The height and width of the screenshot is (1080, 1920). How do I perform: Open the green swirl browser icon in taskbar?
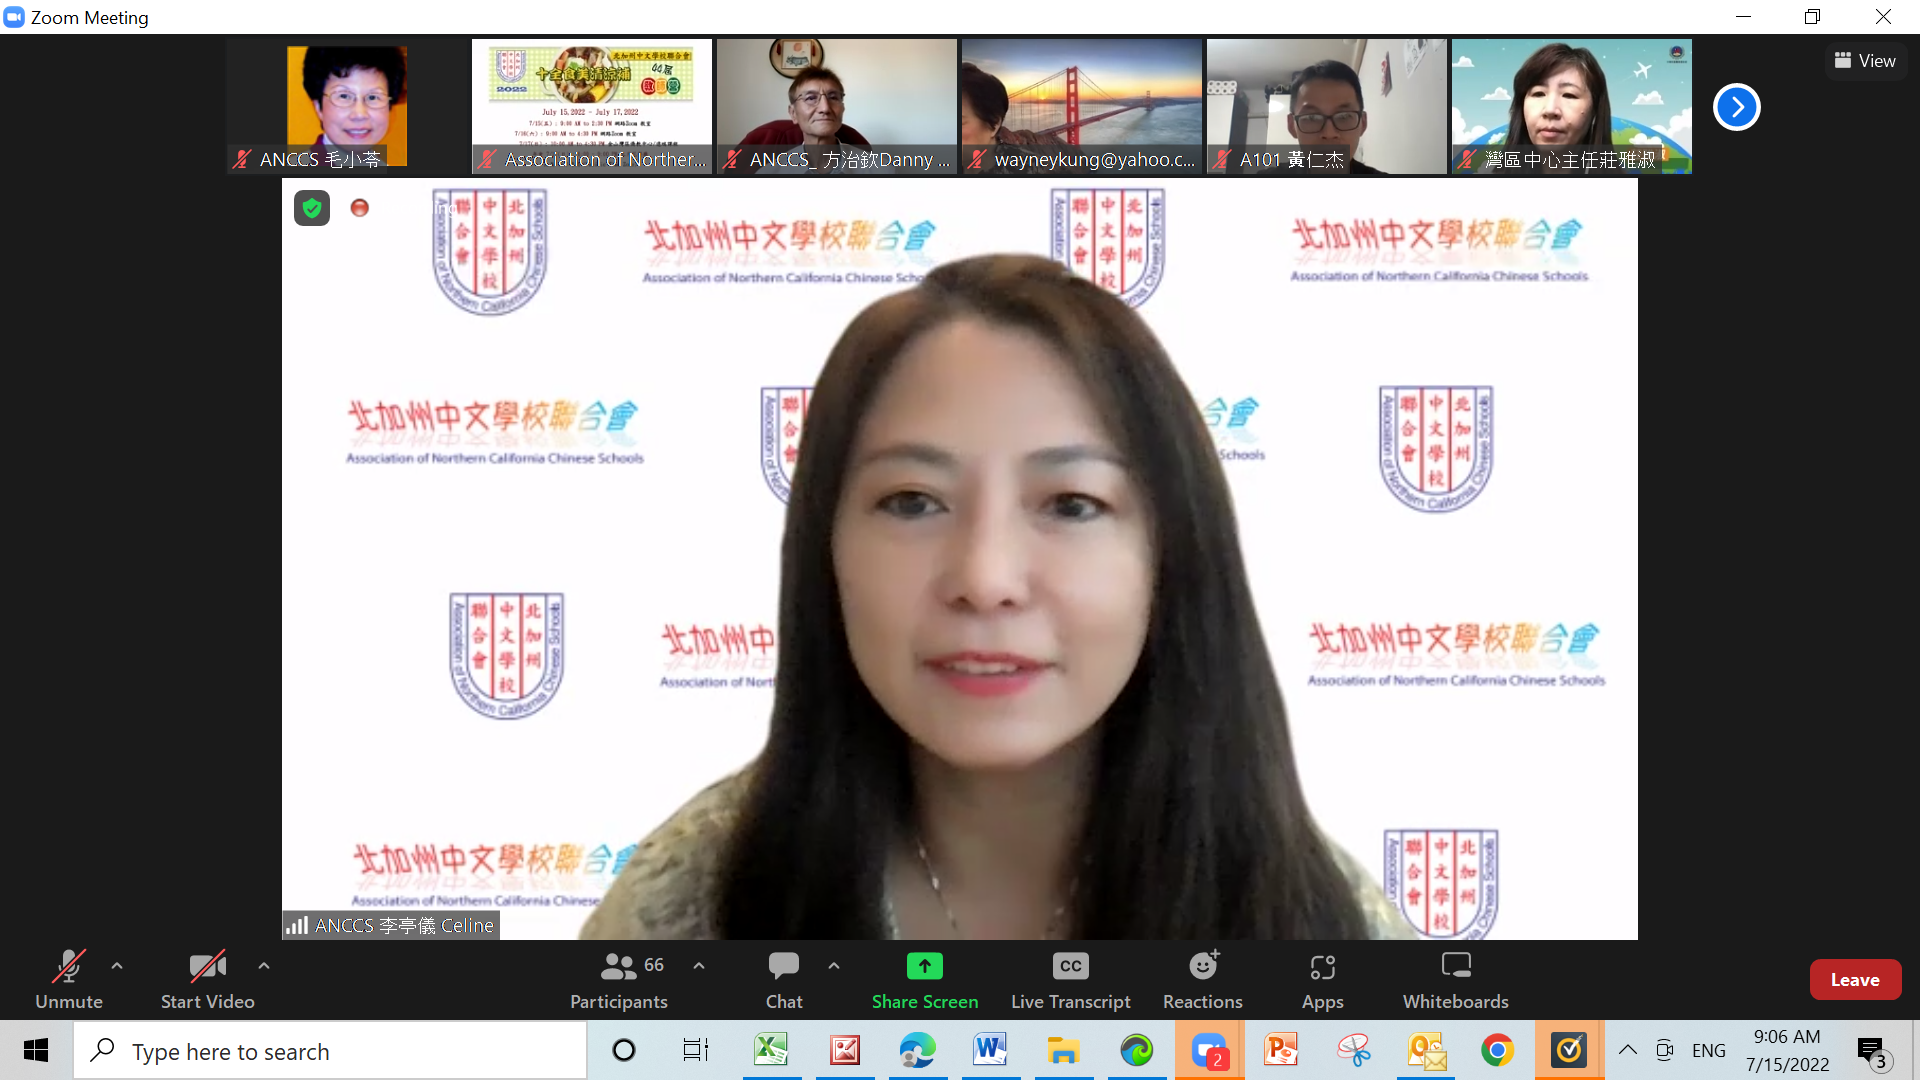tap(1136, 1050)
